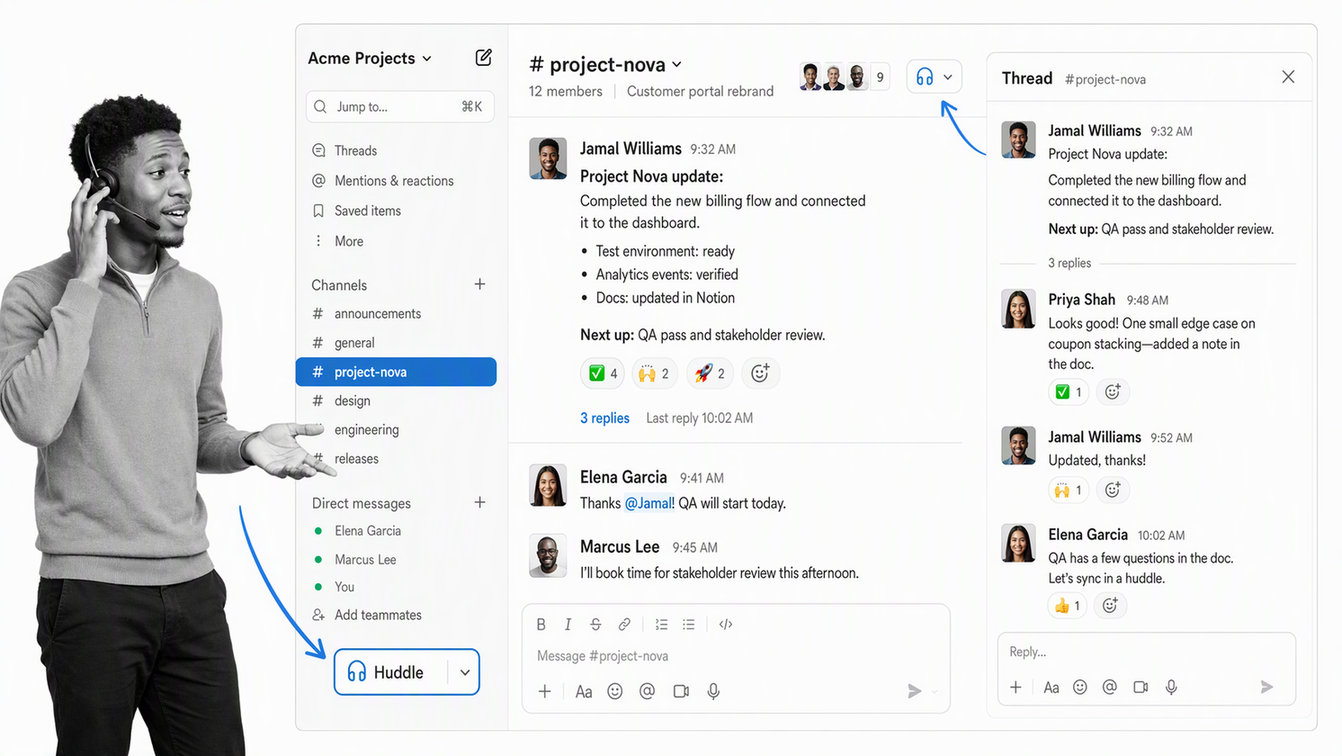Click the Jump to search field

point(400,107)
